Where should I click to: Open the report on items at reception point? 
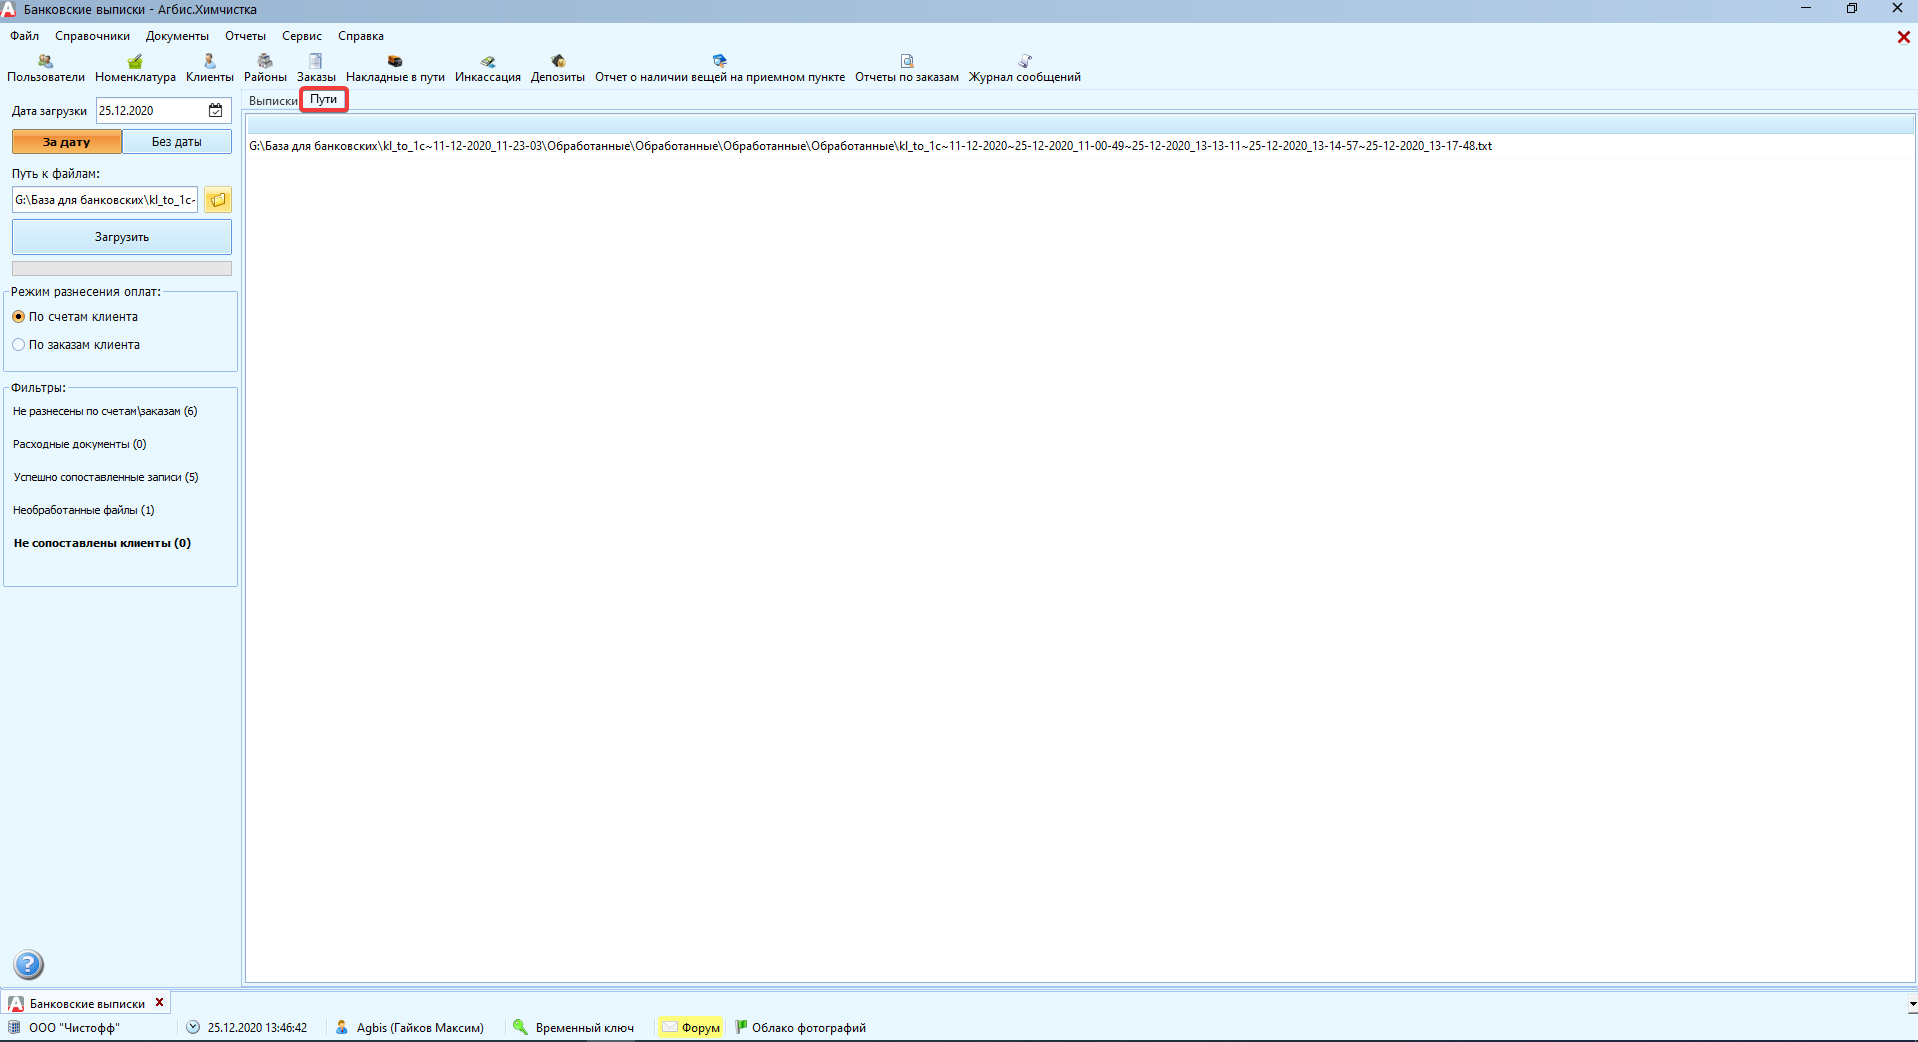[720, 68]
